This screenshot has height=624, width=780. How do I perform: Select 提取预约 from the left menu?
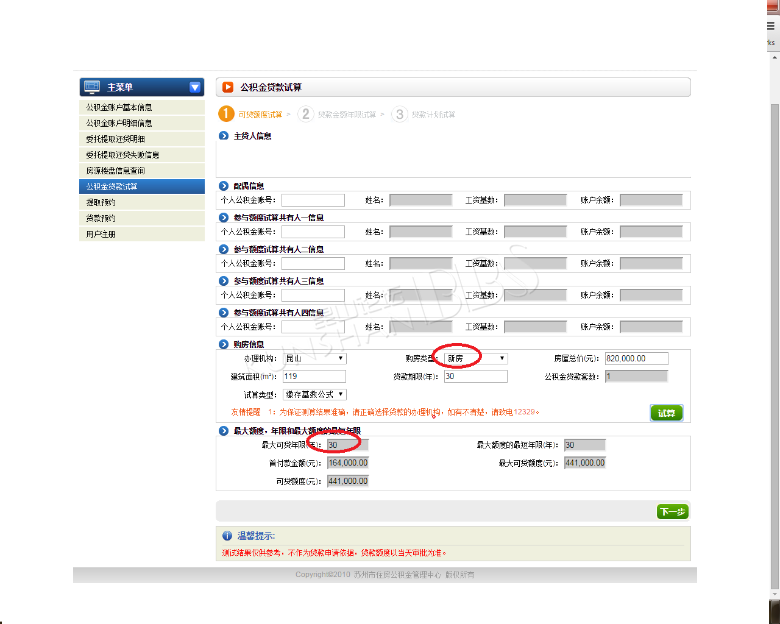click(x=100, y=202)
